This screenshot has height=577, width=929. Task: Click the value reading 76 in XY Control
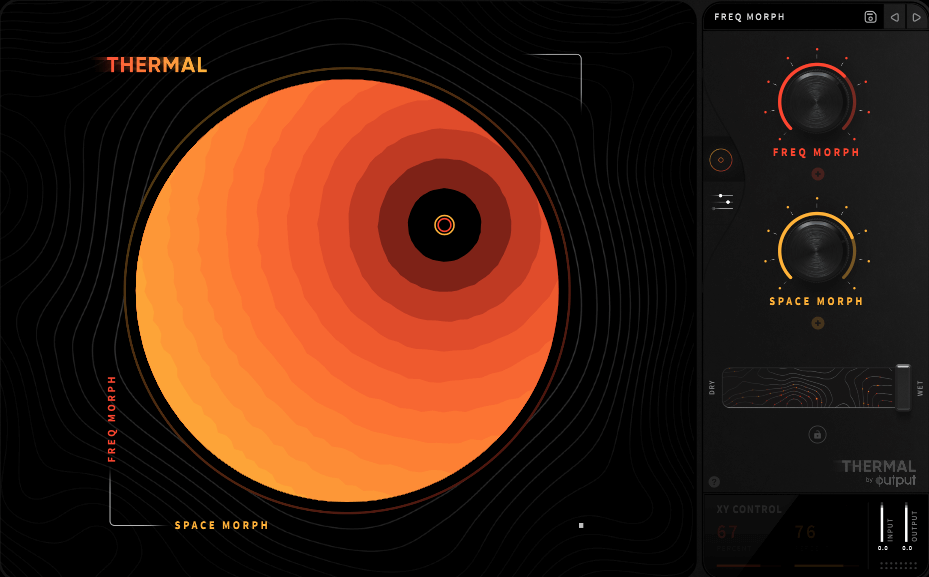(x=805, y=531)
